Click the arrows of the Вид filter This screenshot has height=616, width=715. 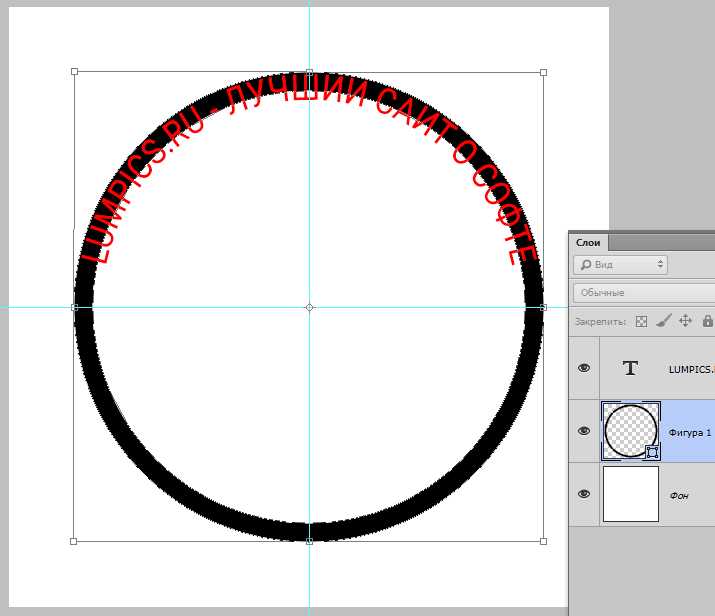[660, 264]
